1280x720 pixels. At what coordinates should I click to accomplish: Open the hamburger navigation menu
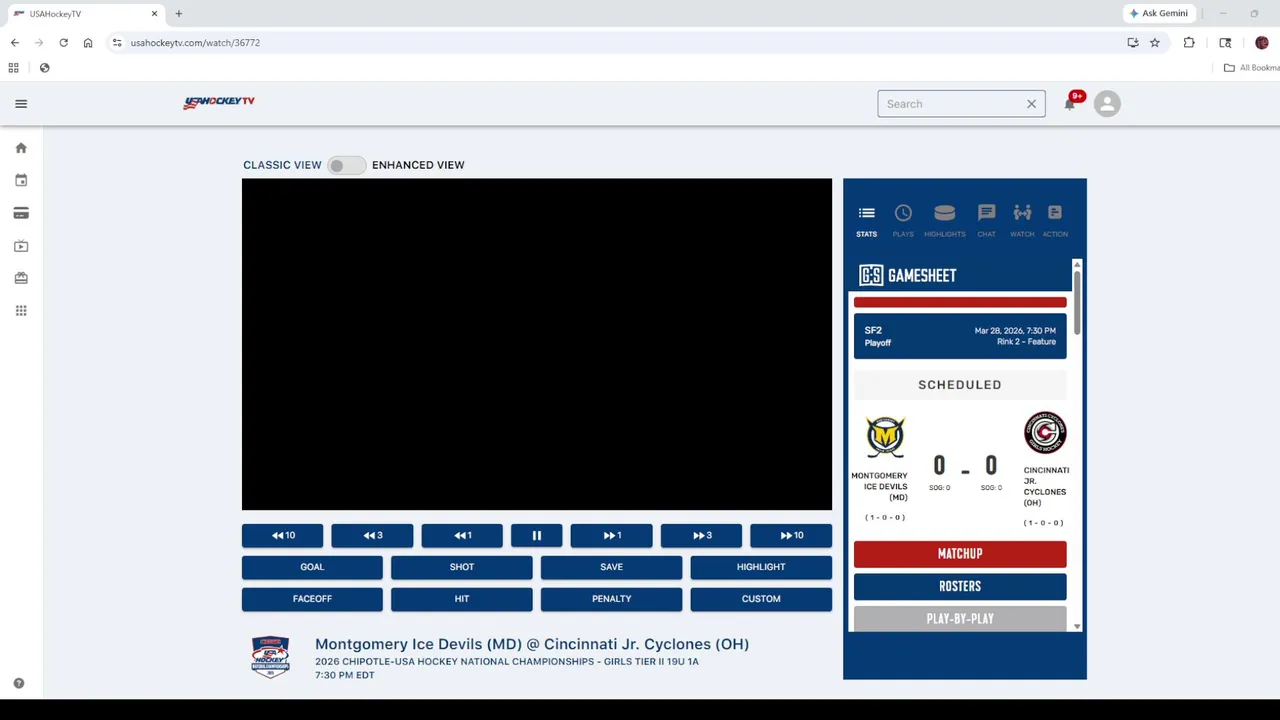click(x=21, y=104)
